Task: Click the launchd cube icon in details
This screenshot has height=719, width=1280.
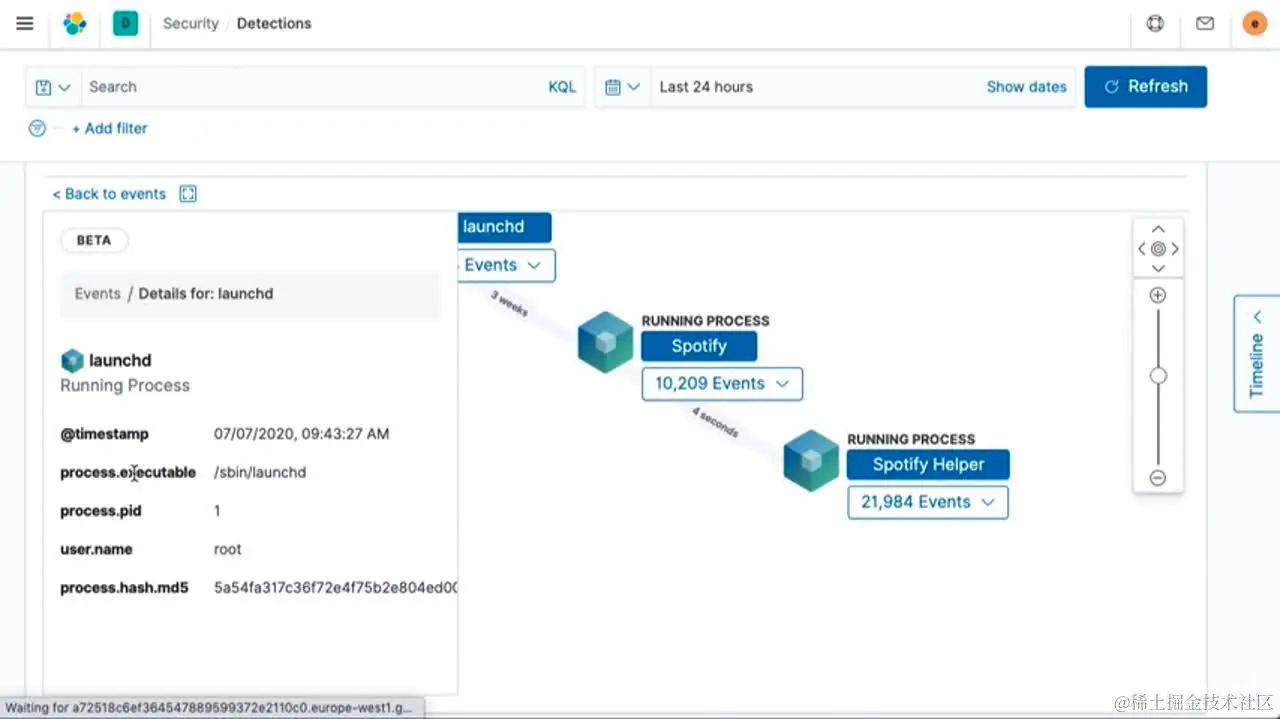Action: (72, 360)
